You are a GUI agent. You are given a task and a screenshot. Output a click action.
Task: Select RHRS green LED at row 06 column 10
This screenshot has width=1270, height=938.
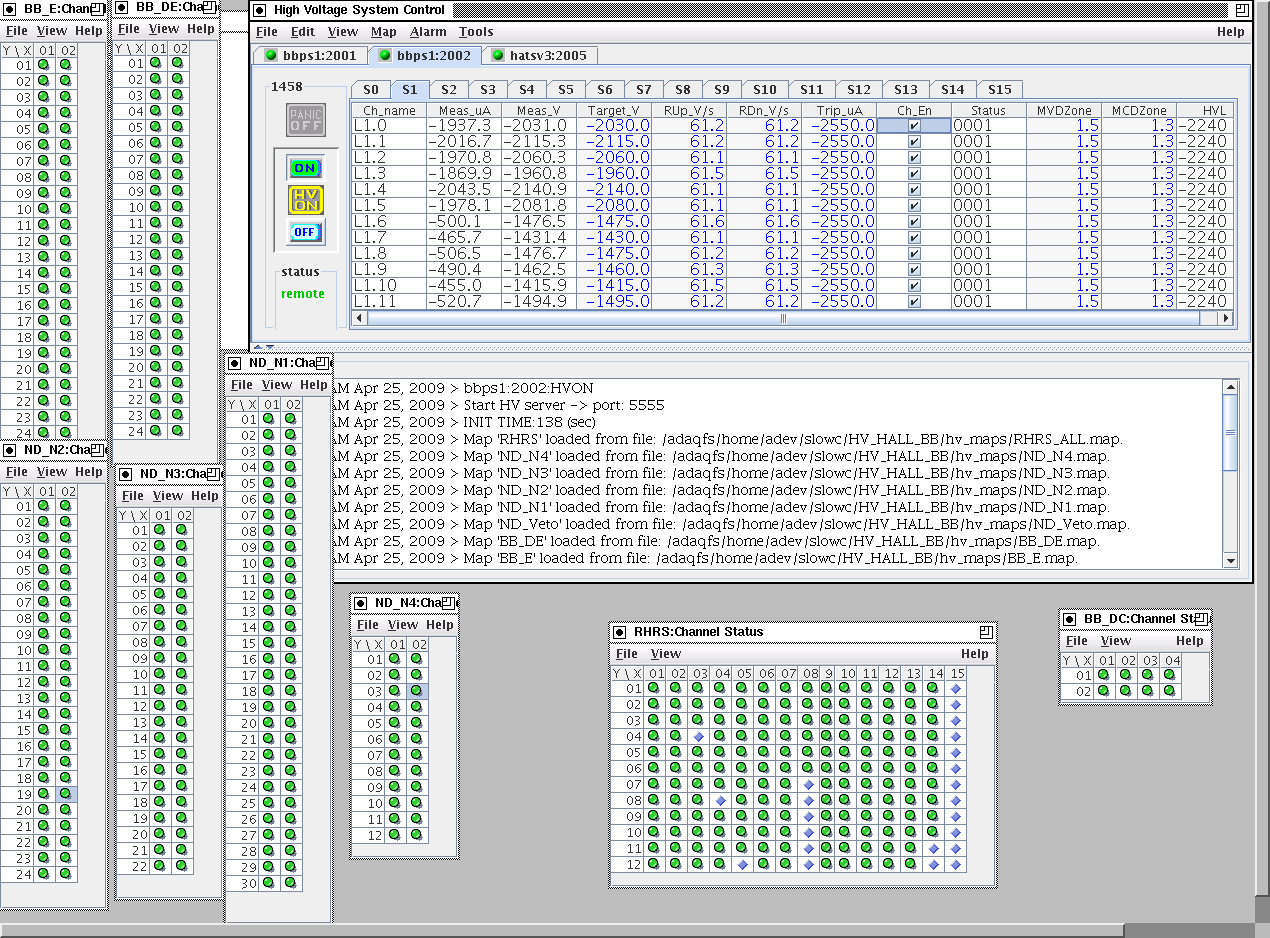point(847,769)
